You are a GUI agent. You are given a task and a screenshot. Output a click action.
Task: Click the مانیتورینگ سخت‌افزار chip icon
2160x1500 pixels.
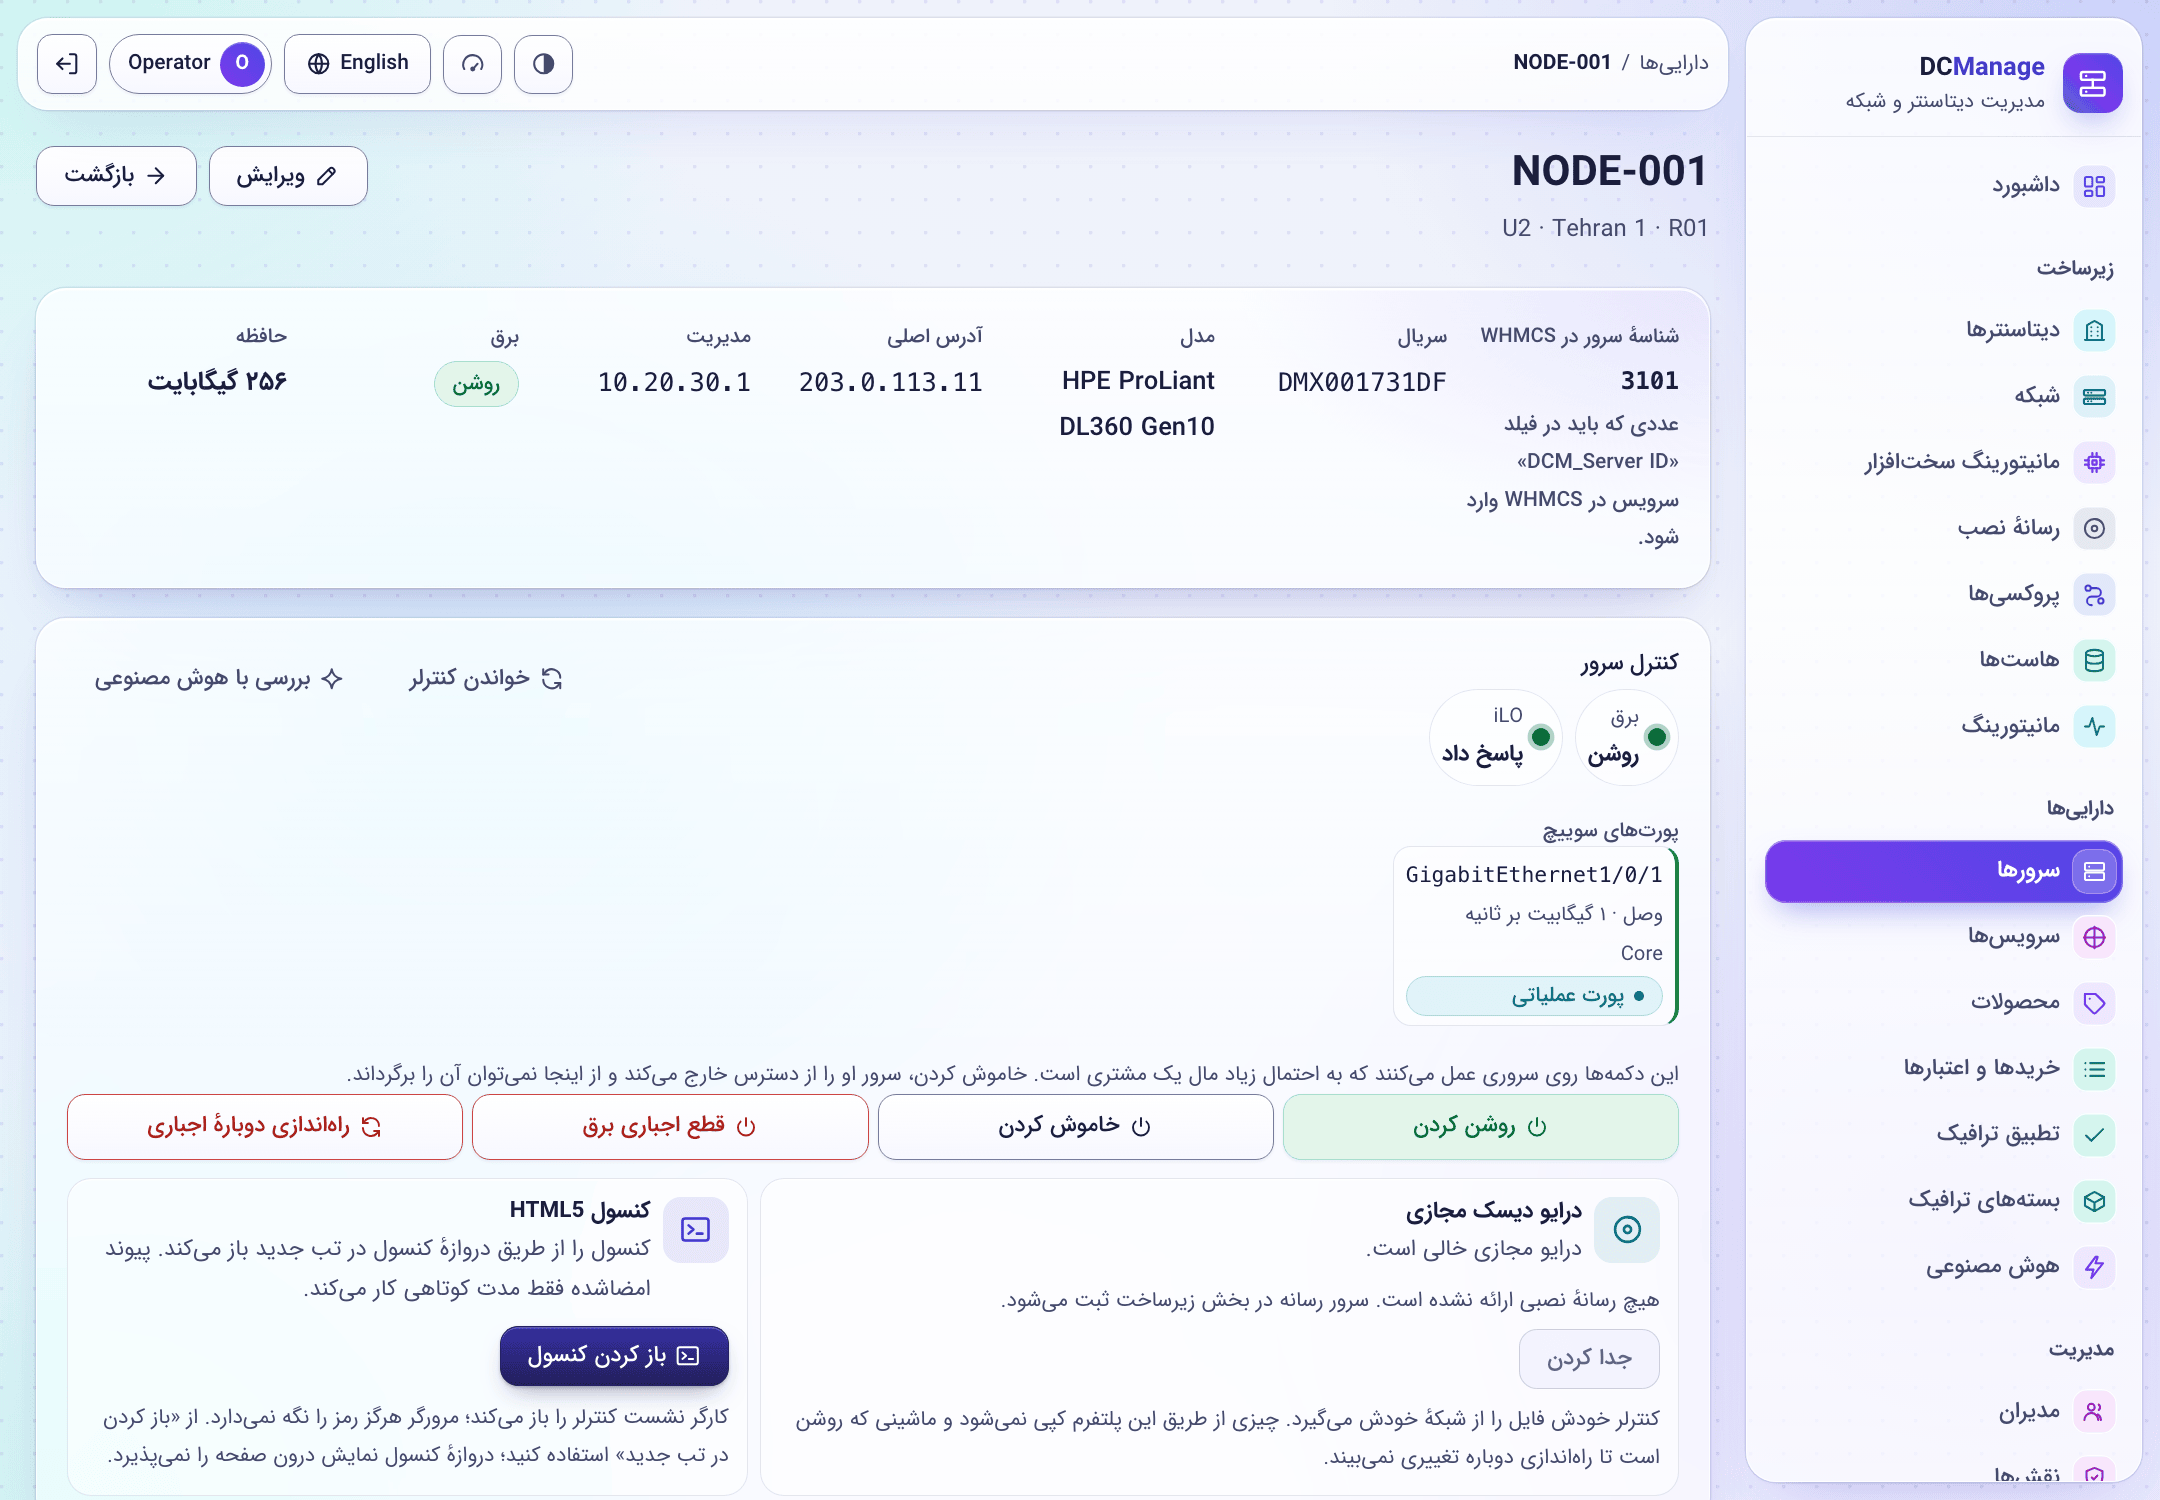coord(2094,462)
